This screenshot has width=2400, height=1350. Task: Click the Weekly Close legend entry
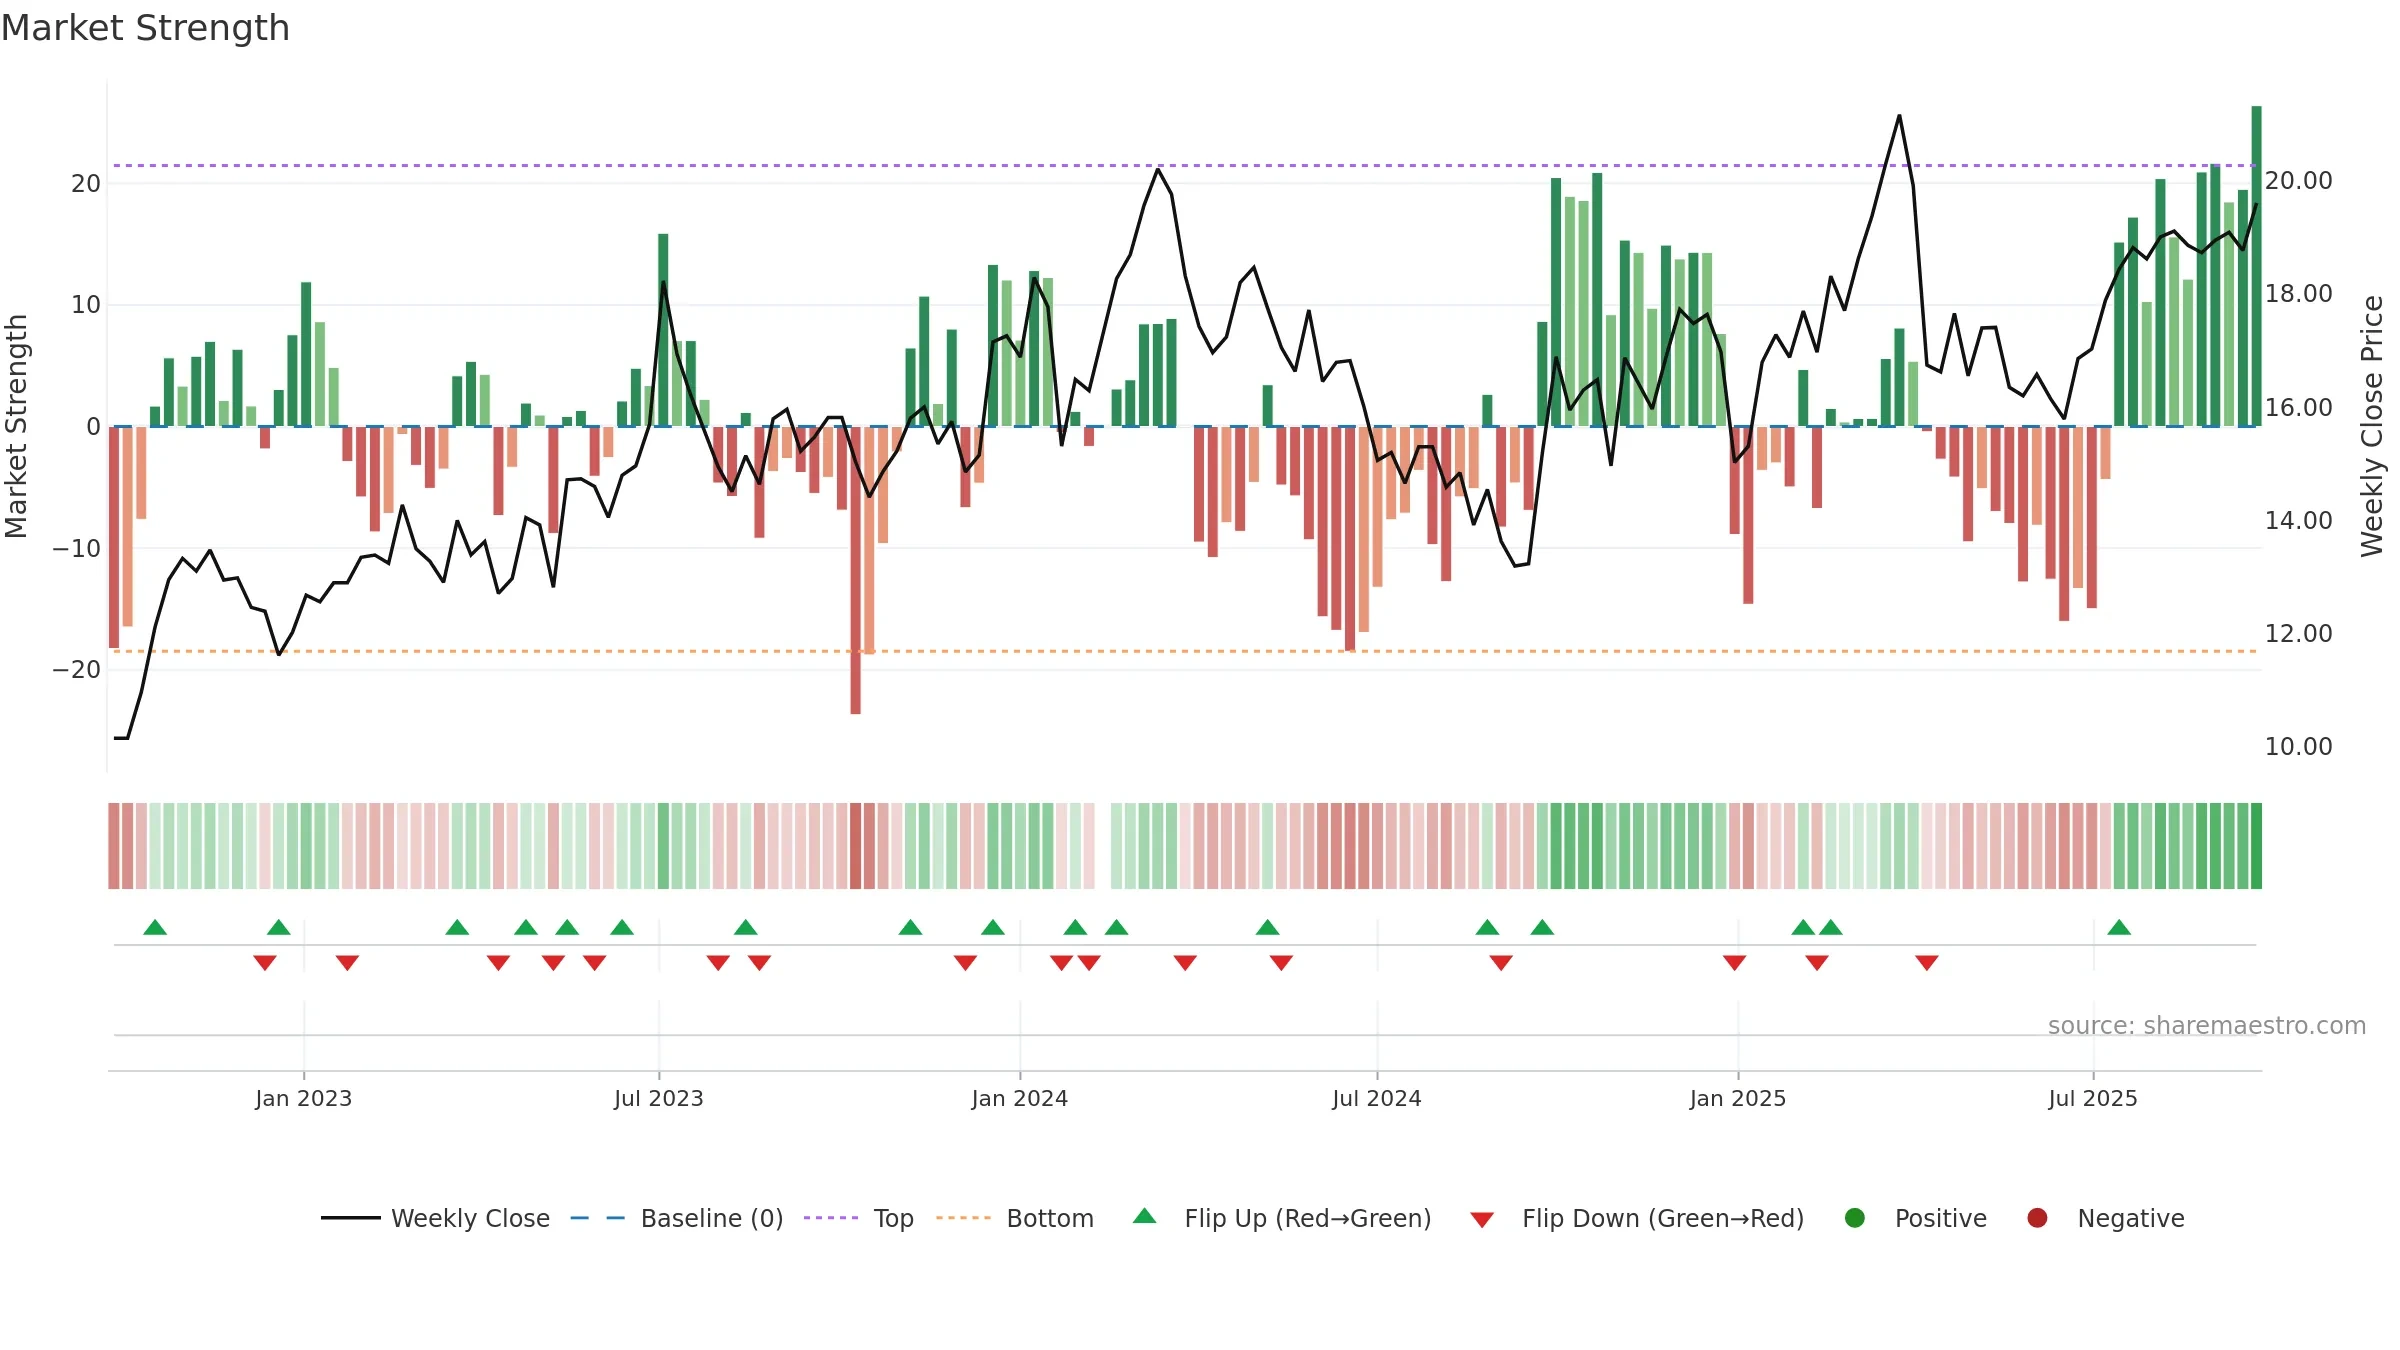435,1218
